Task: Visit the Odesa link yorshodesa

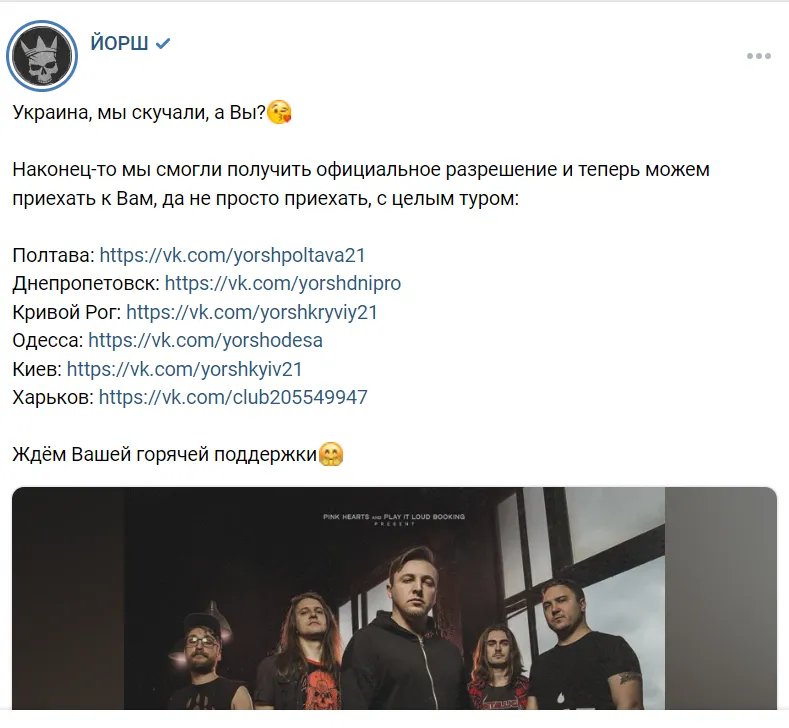Action: point(205,340)
